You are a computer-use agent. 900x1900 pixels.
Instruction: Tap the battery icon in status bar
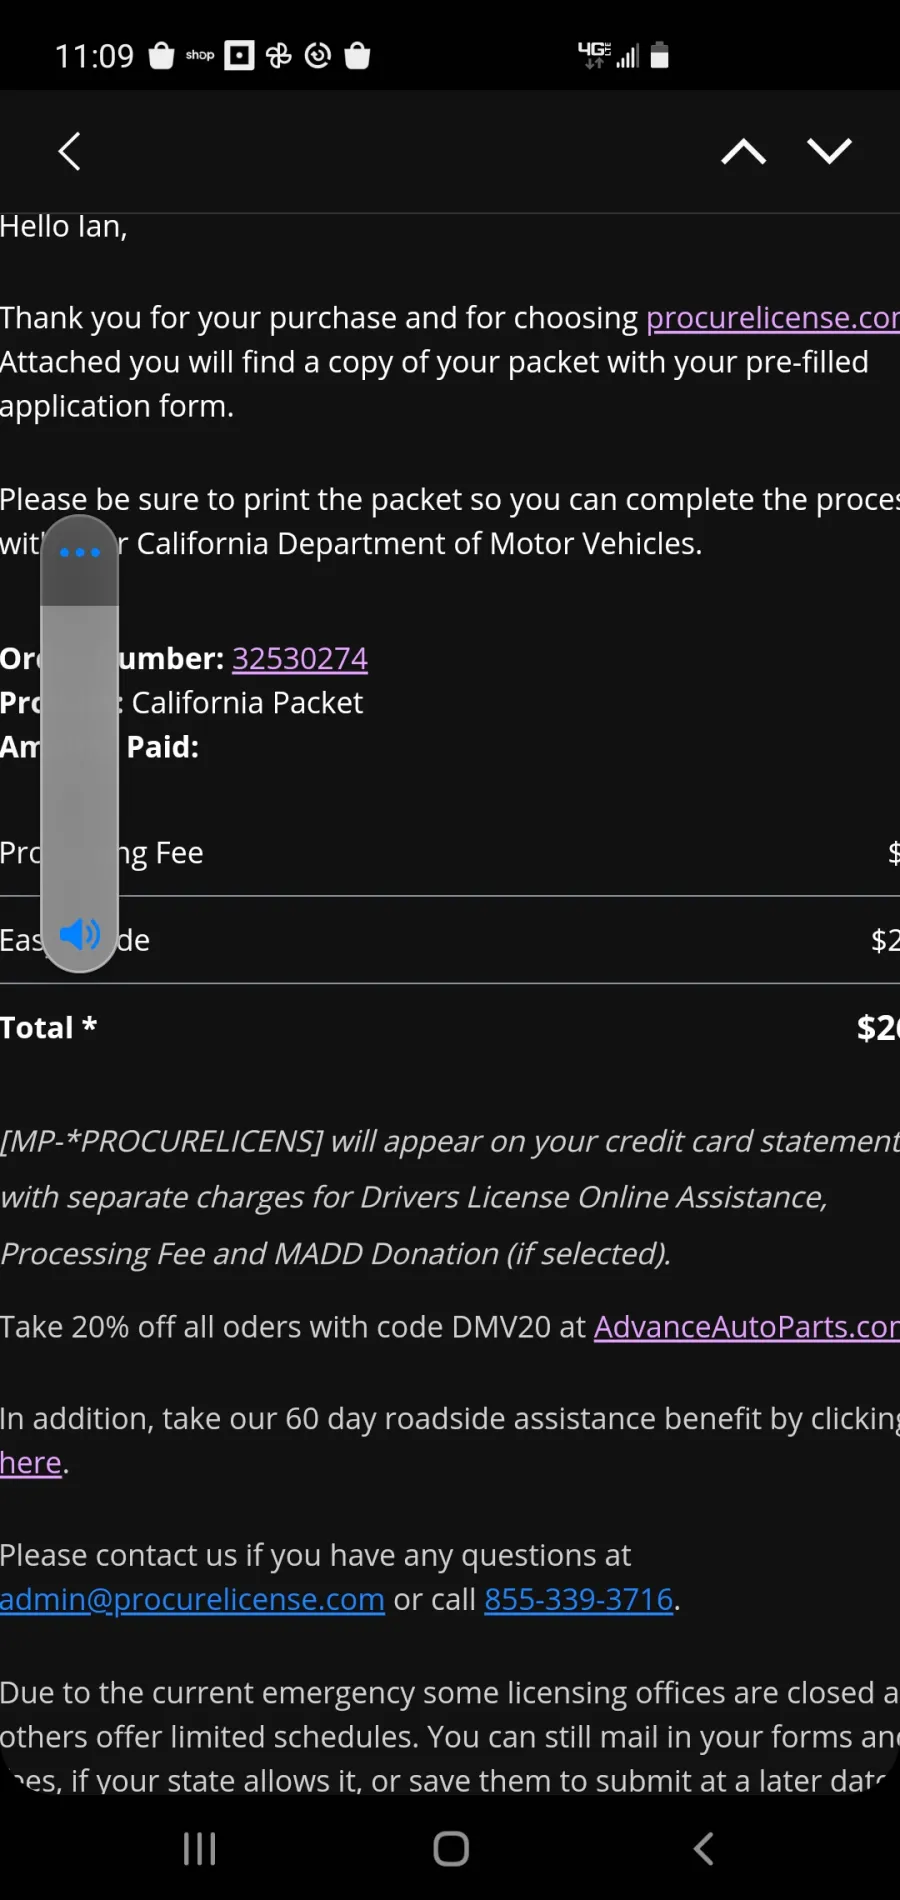659,55
